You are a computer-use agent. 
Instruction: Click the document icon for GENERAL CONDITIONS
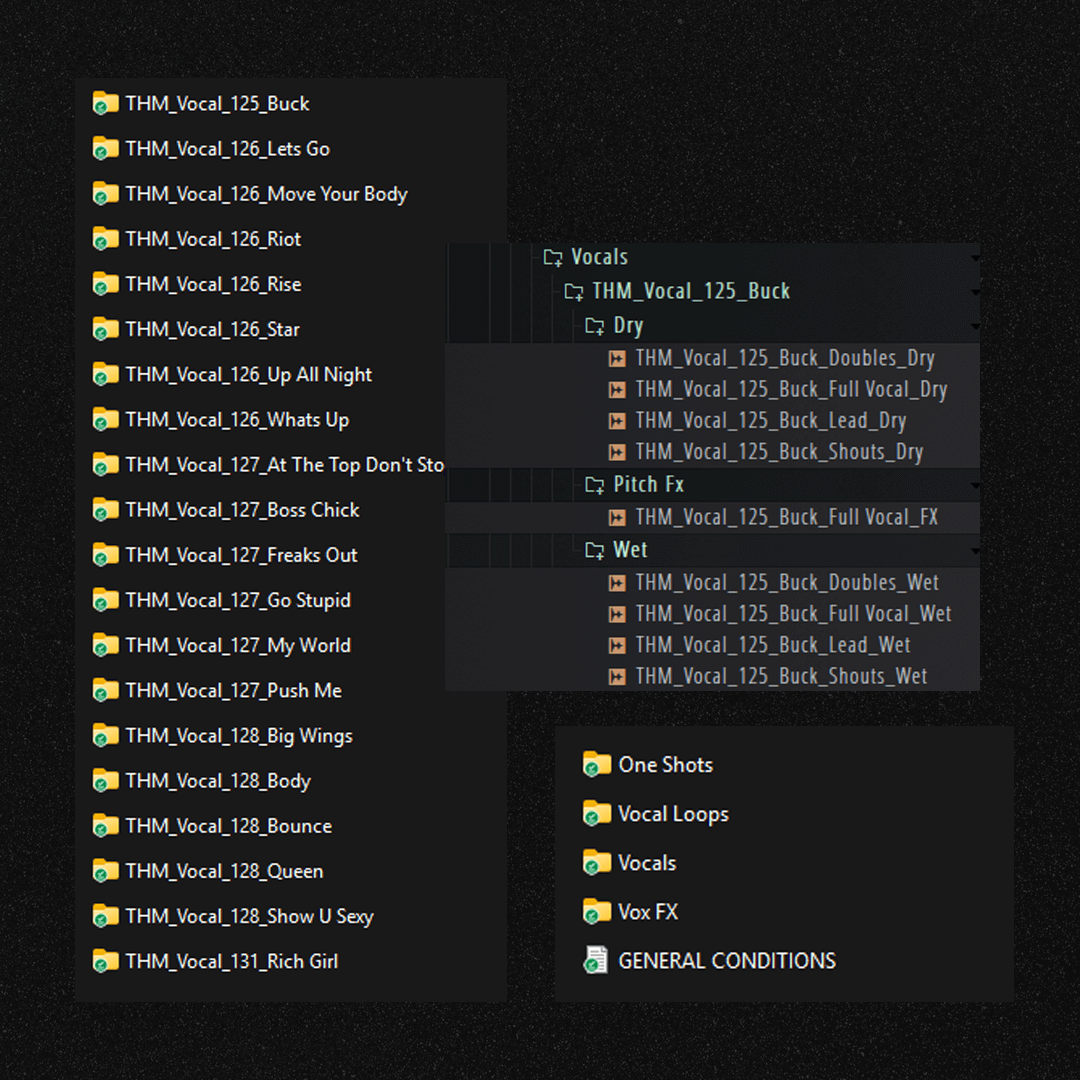pyautogui.click(x=596, y=961)
